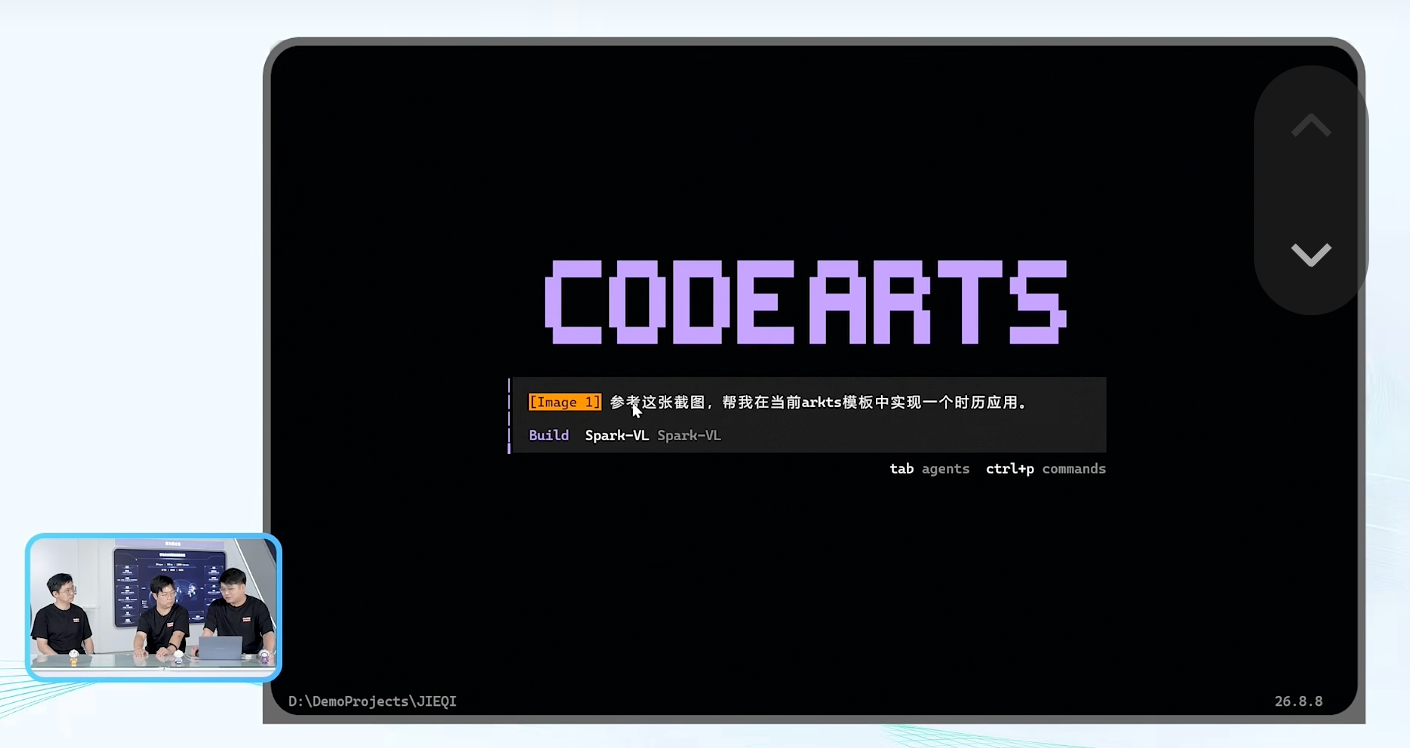Click the "ctrl+p commands" shortcut hint
The width and height of the screenshot is (1410, 748).
[1046, 469]
